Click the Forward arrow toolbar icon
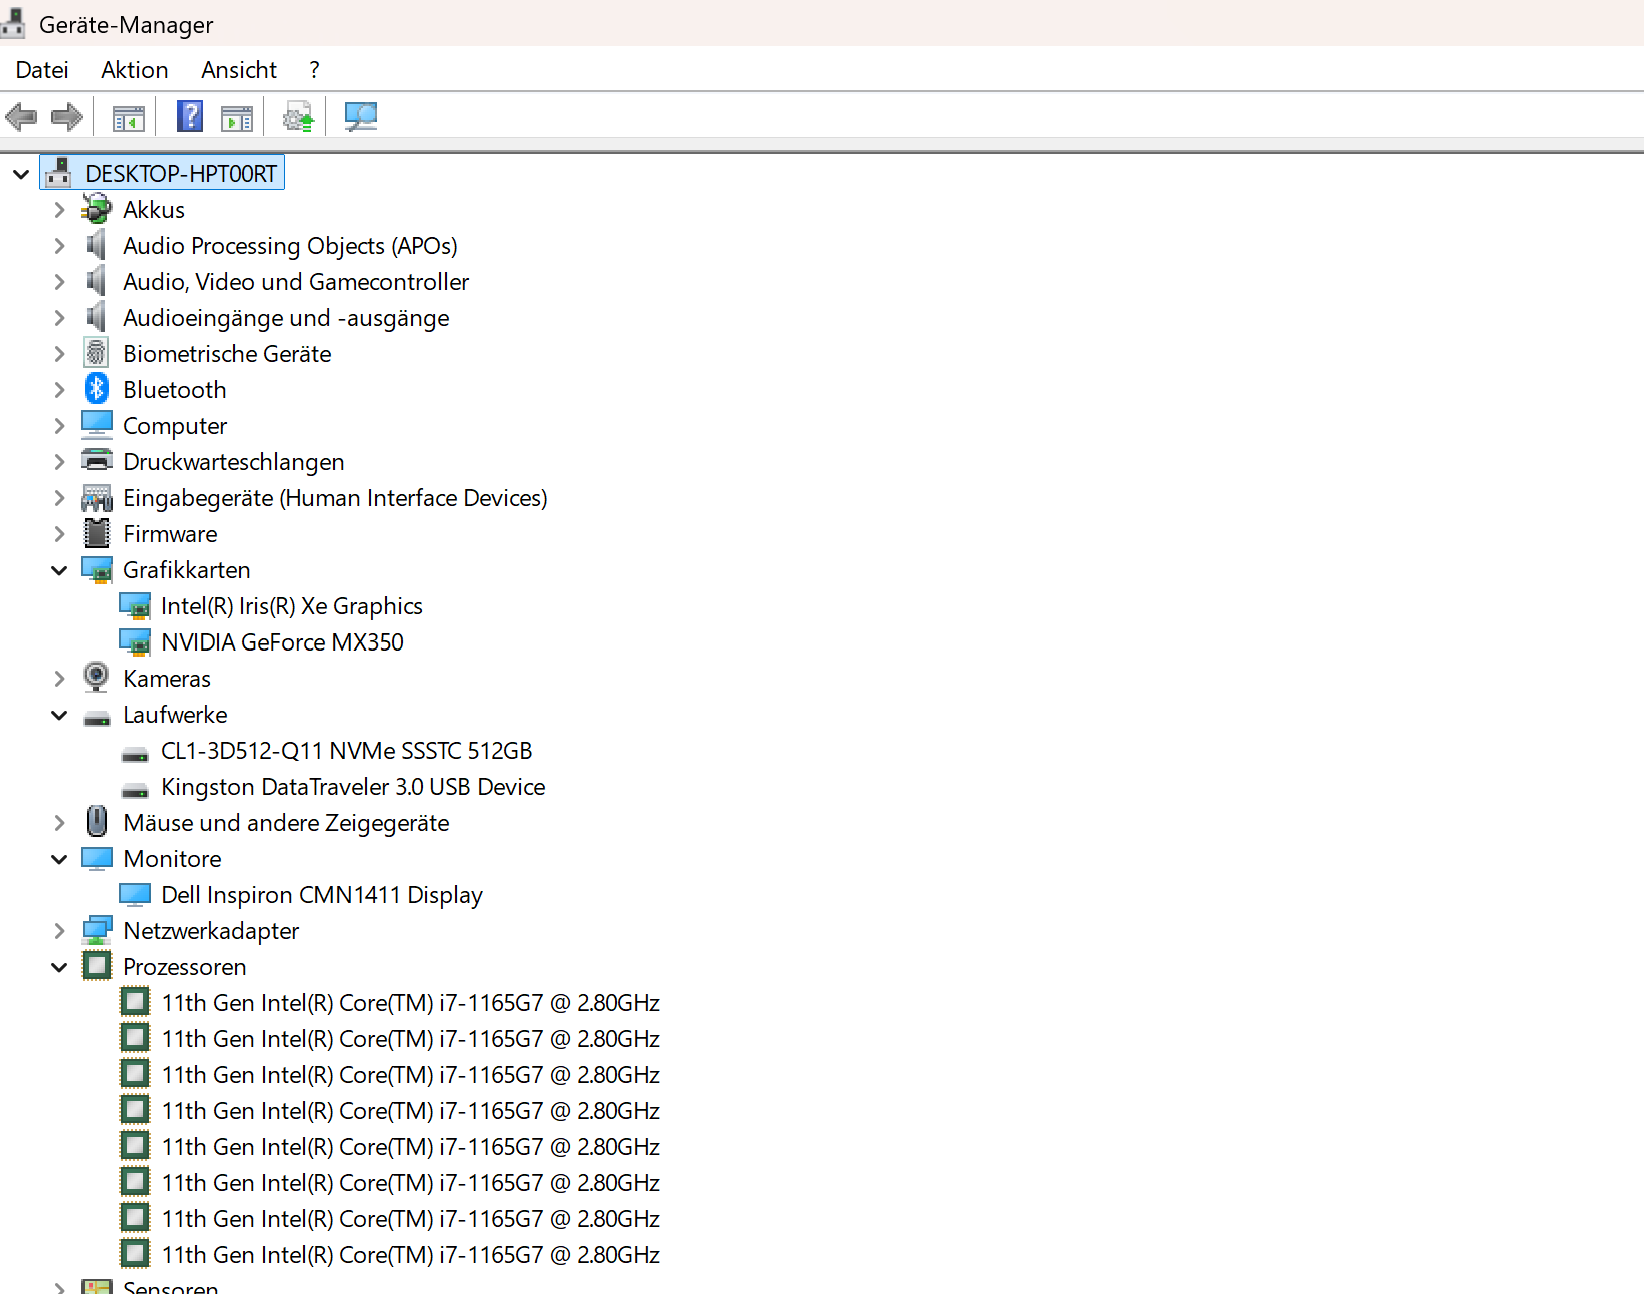 [67, 117]
